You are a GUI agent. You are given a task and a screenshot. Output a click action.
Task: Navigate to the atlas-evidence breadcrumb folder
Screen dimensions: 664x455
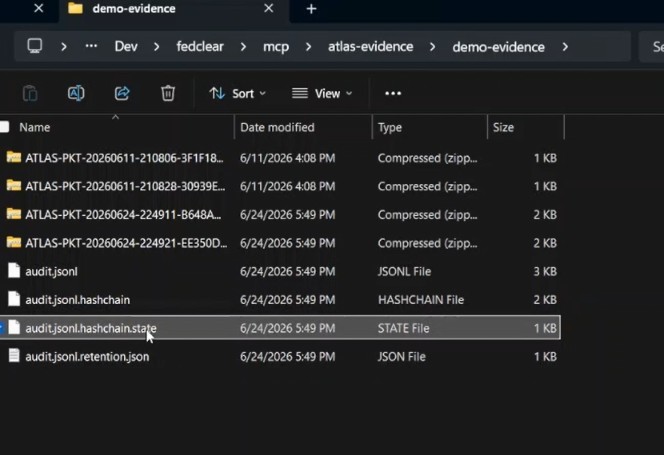371,47
